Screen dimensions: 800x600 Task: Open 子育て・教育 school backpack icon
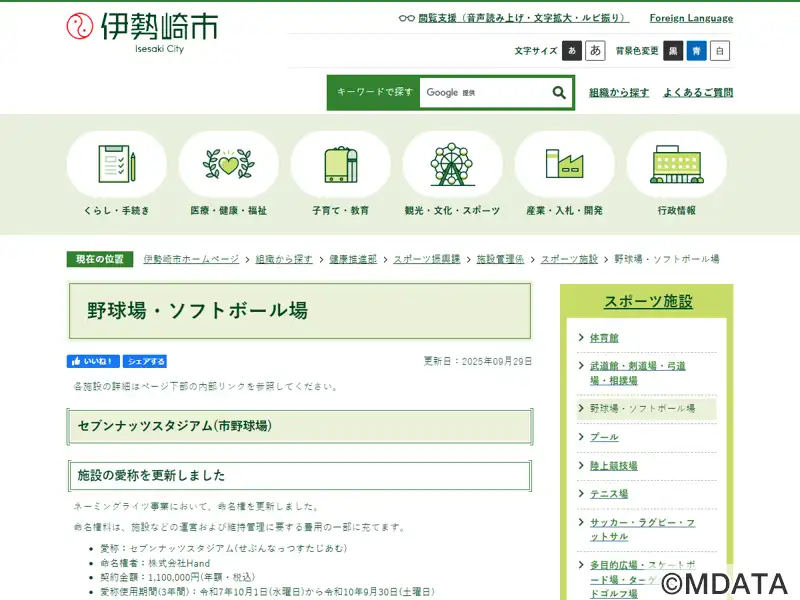tap(341, 164)
